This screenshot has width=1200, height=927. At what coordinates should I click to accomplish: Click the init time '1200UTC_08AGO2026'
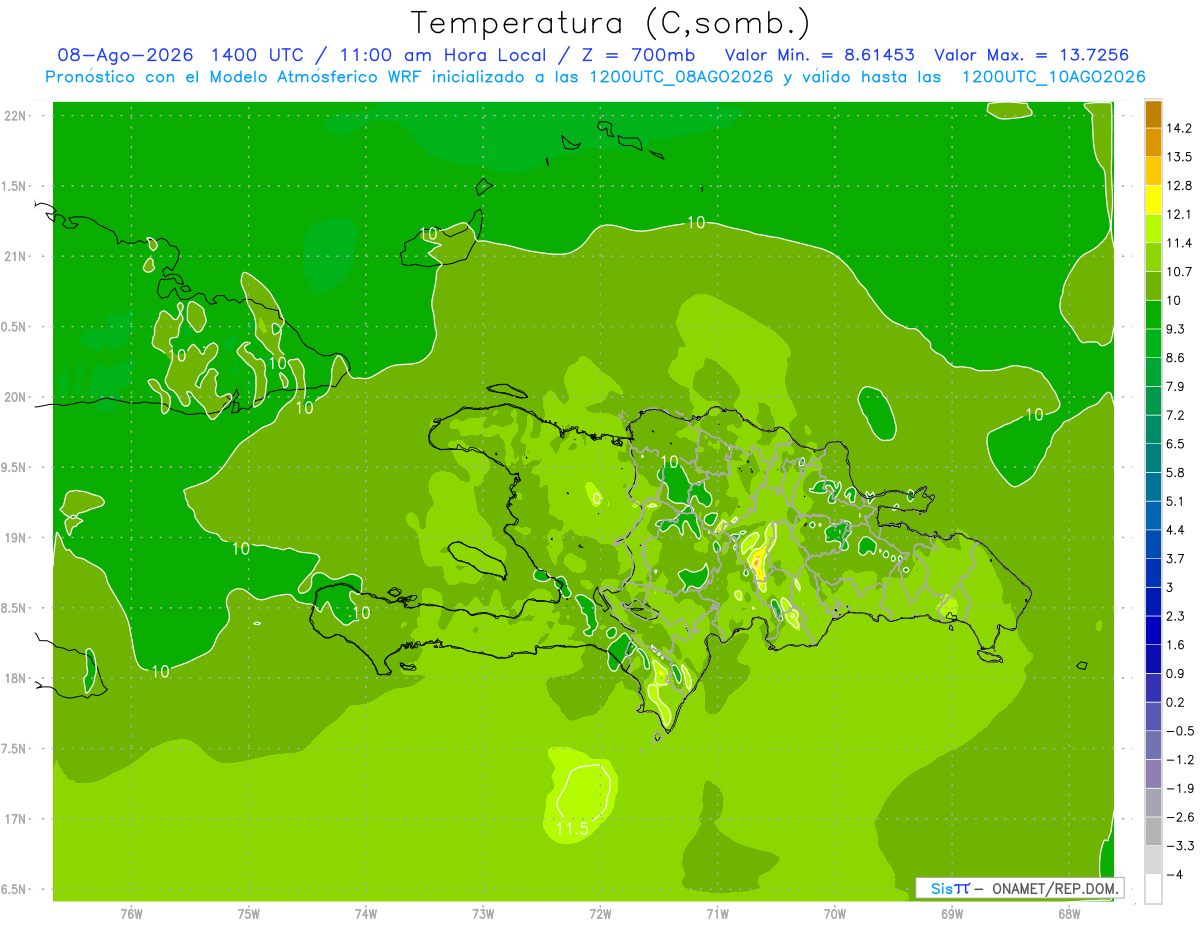pos(683,77)
